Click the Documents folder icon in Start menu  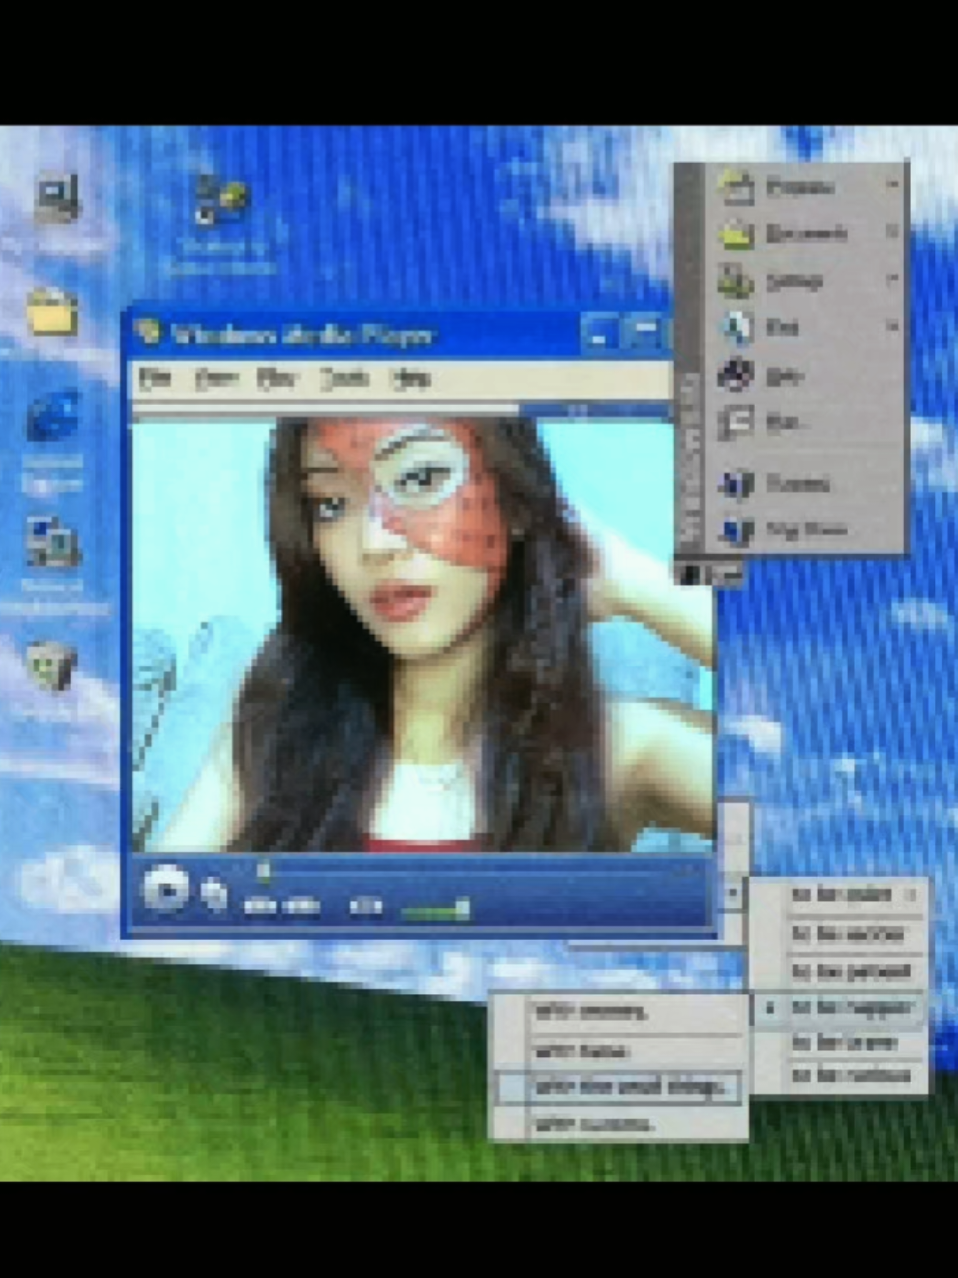737,234
